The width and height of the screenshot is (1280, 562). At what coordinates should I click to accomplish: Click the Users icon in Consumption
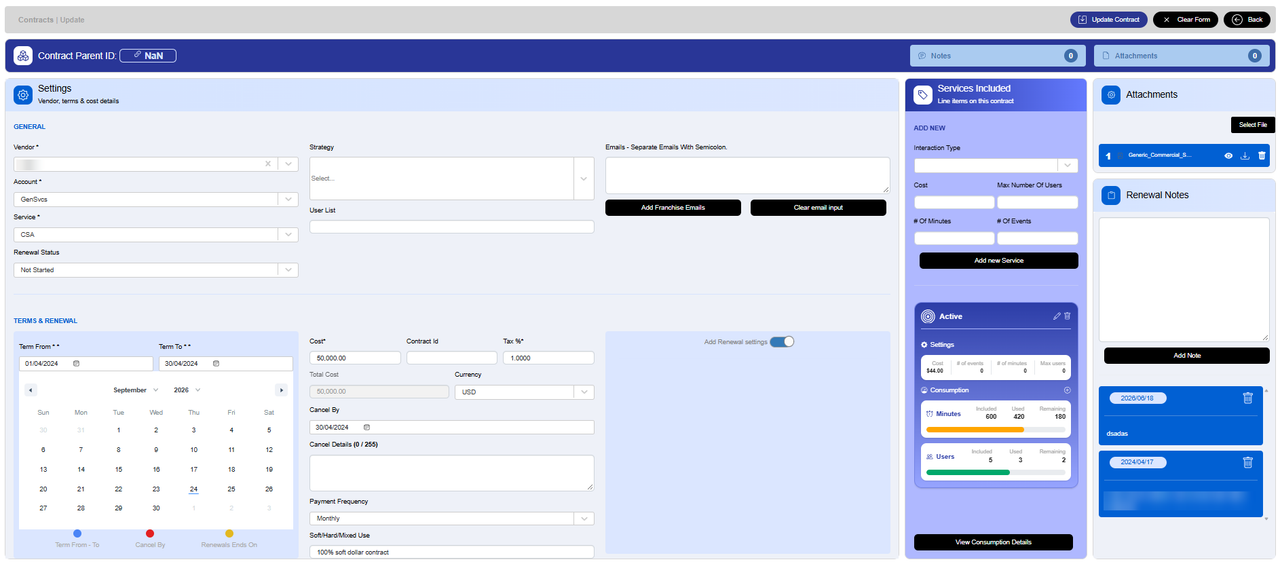(x=930, y=456)
